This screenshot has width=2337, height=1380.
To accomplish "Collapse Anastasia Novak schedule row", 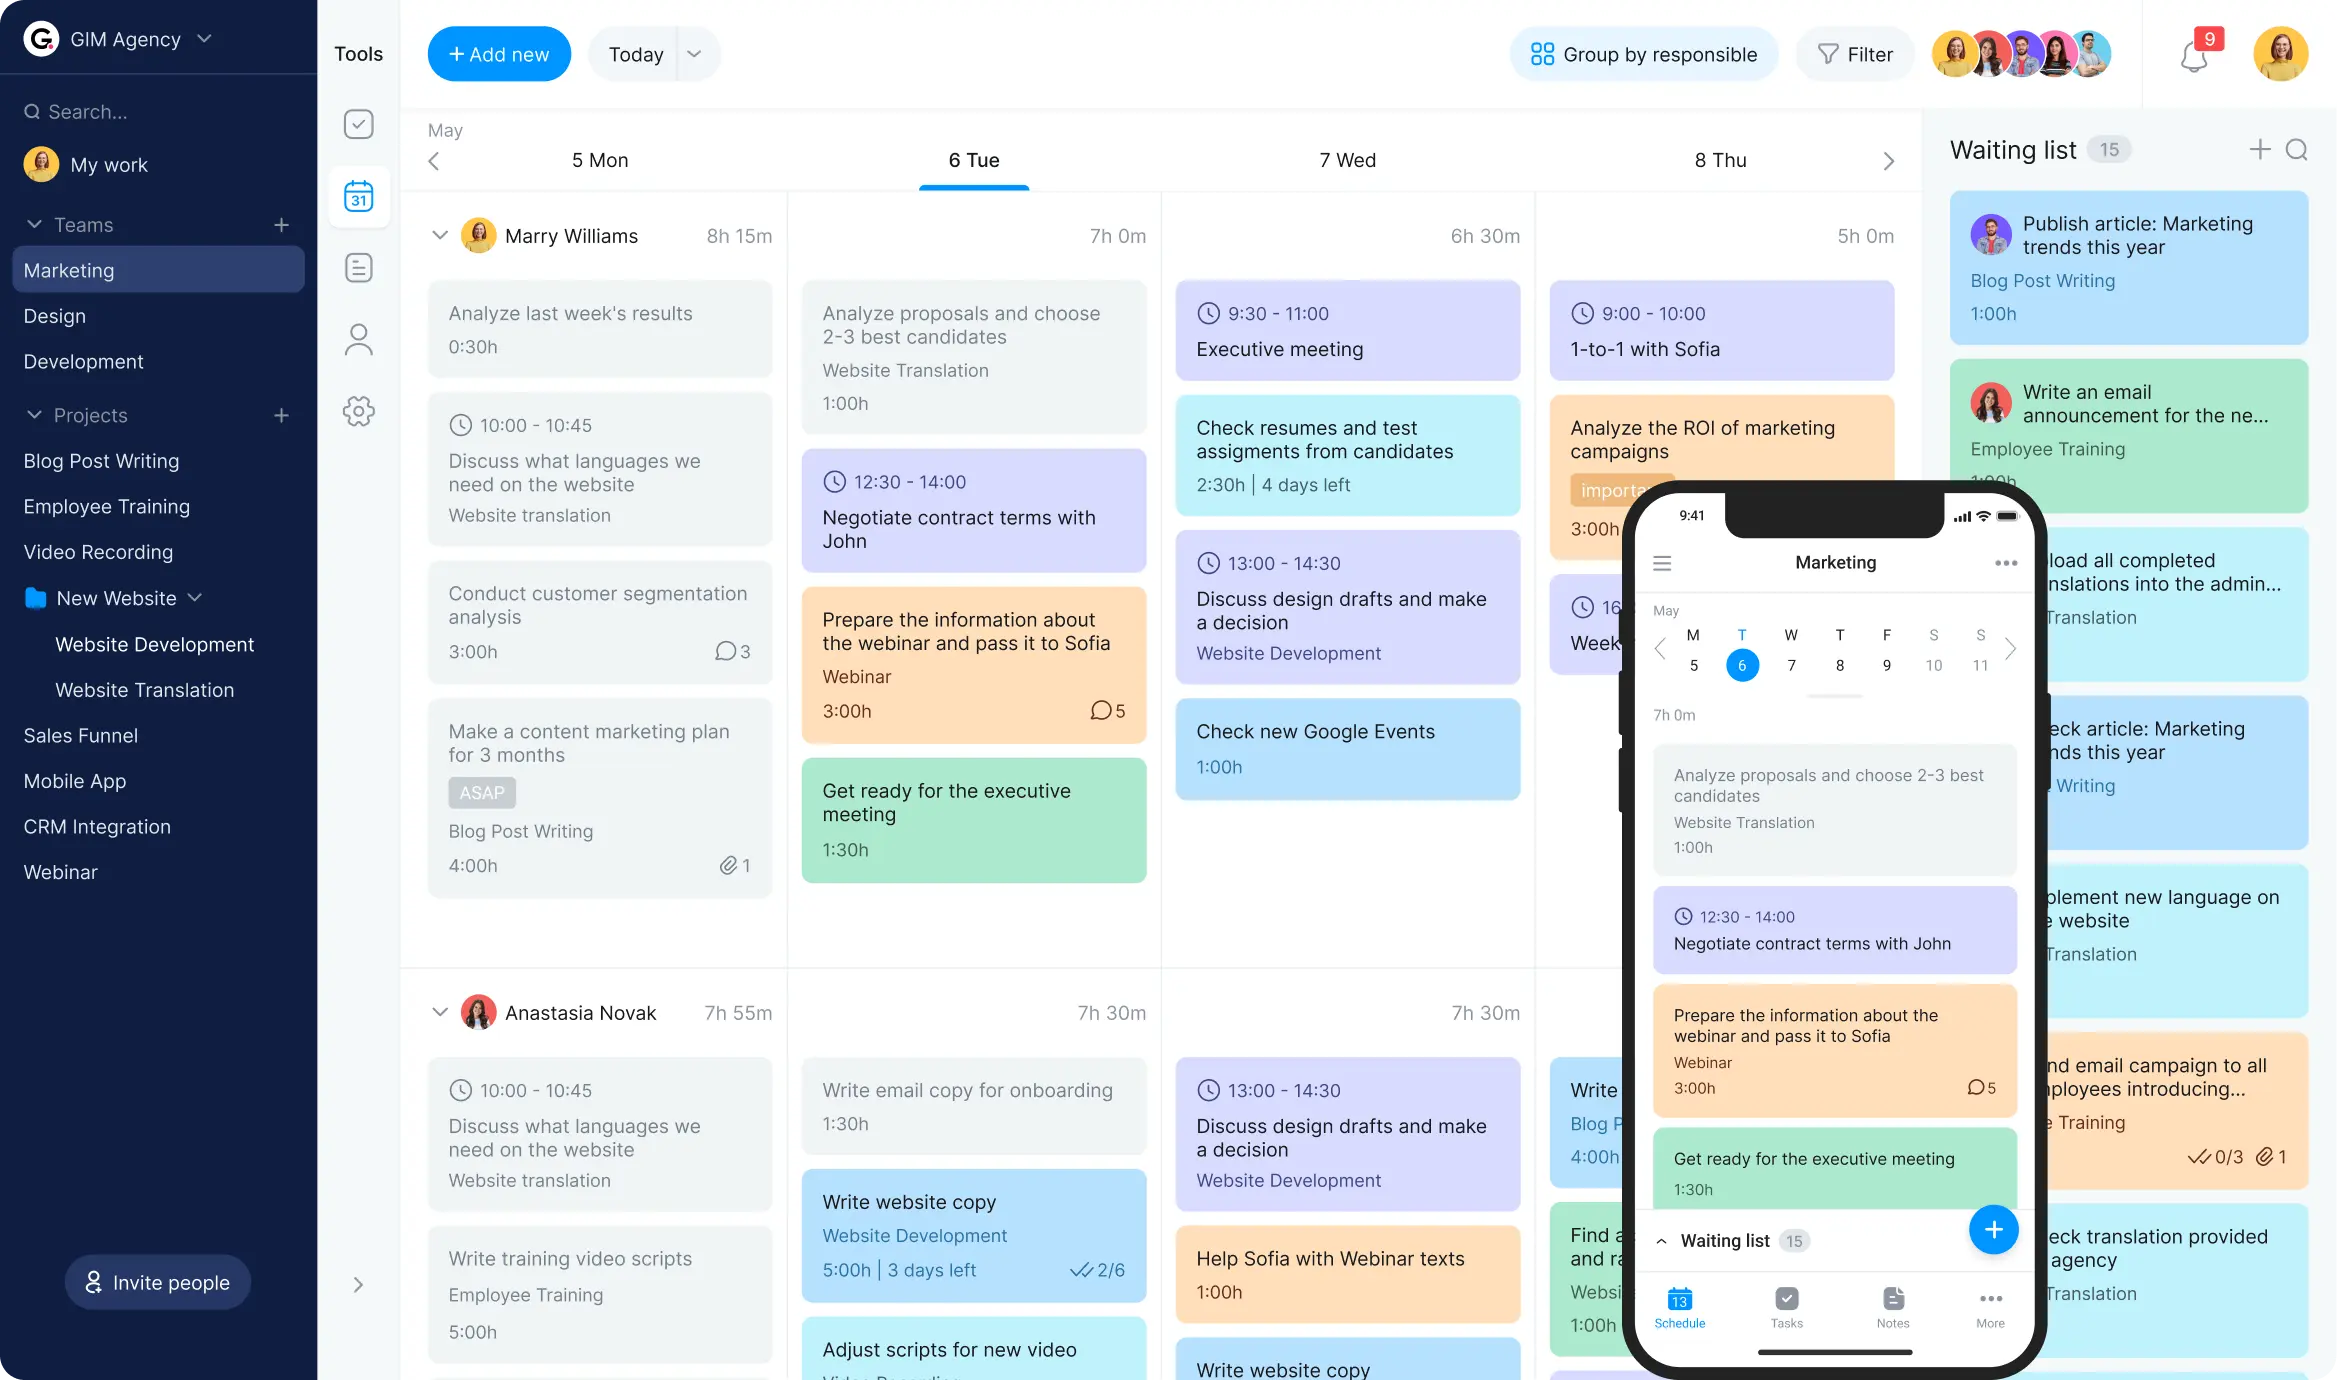I will (439, 1012).
